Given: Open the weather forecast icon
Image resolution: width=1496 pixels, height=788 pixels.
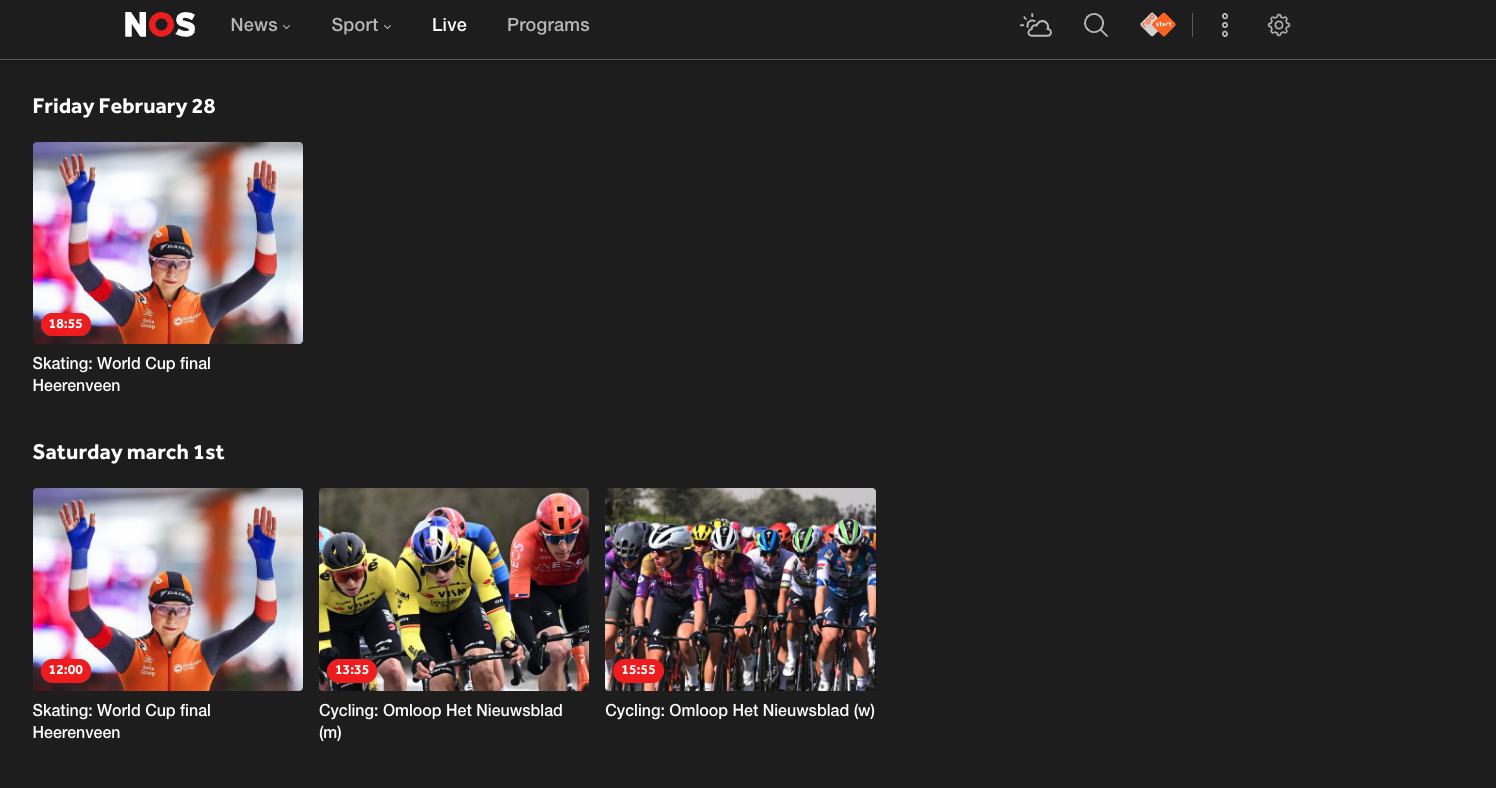Looking at the screenshot, I should point(1036,25).
